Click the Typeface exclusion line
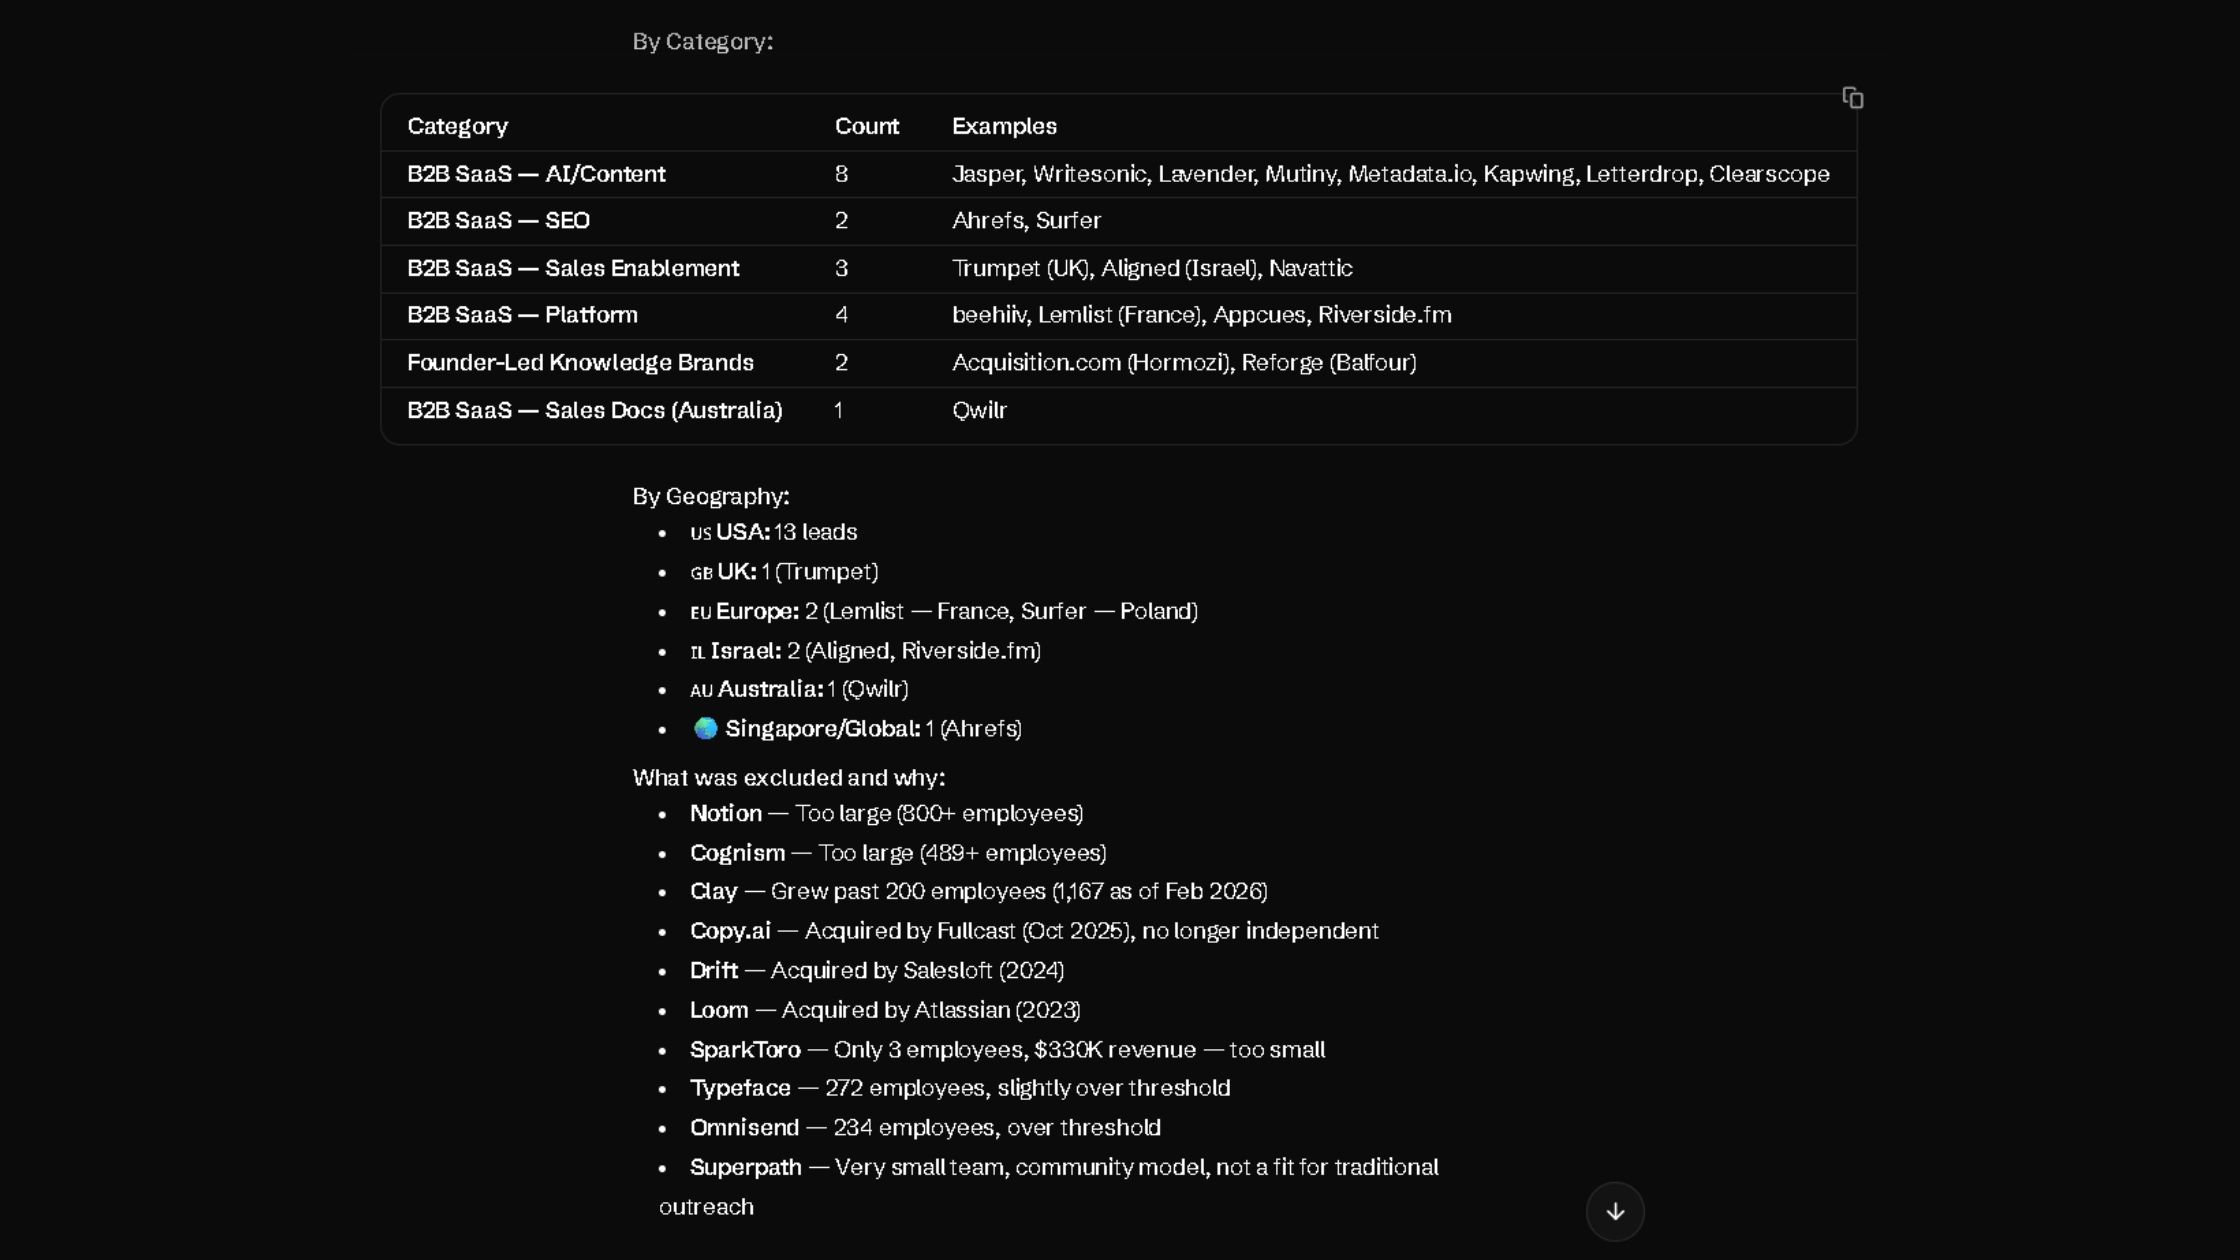The height and width of the screenshot is (1260, 2240). pos(960,1088)
